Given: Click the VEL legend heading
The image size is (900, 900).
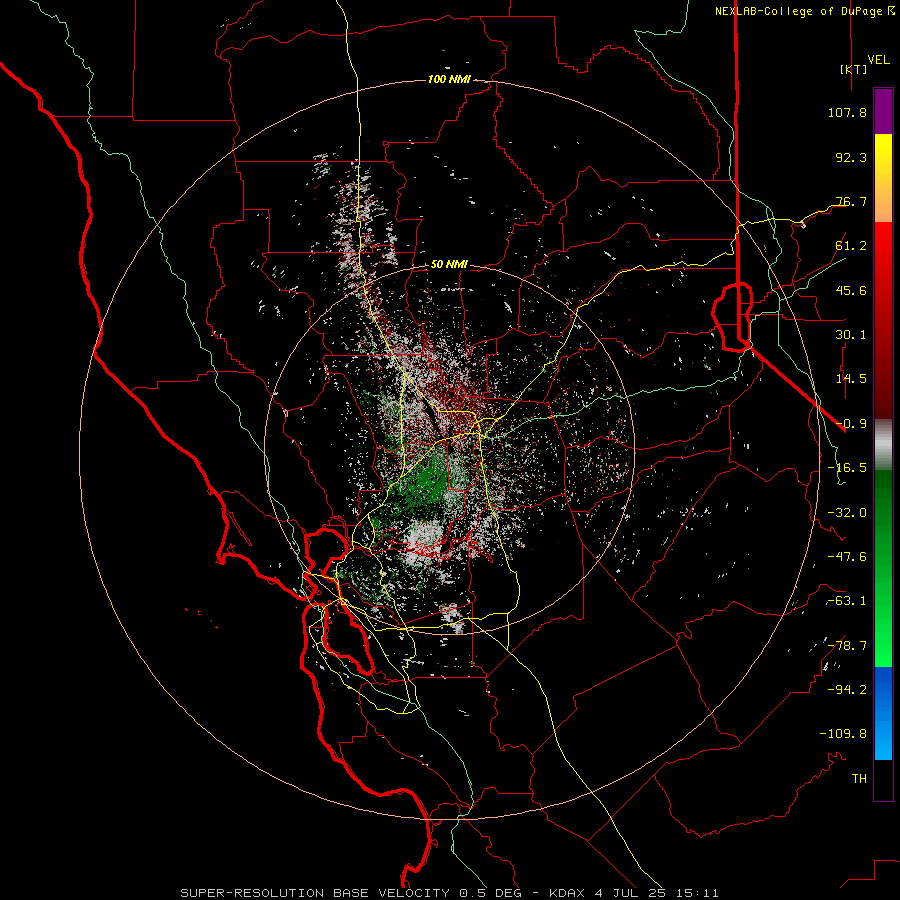Looking at the screenshot, I should point(878,60).
